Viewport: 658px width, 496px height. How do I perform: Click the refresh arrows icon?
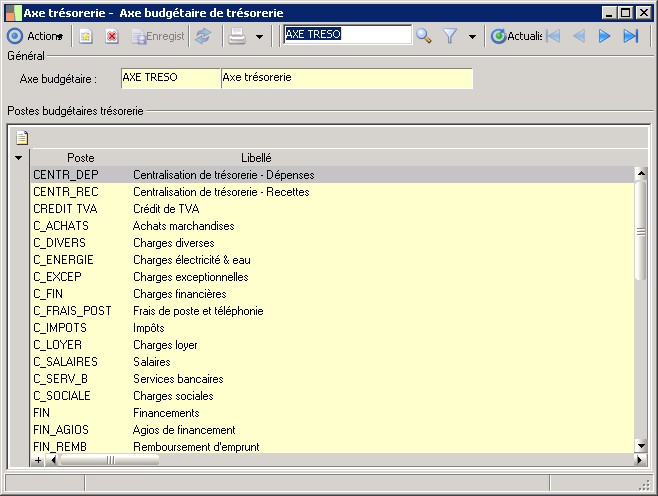click(x=203, y=36)
